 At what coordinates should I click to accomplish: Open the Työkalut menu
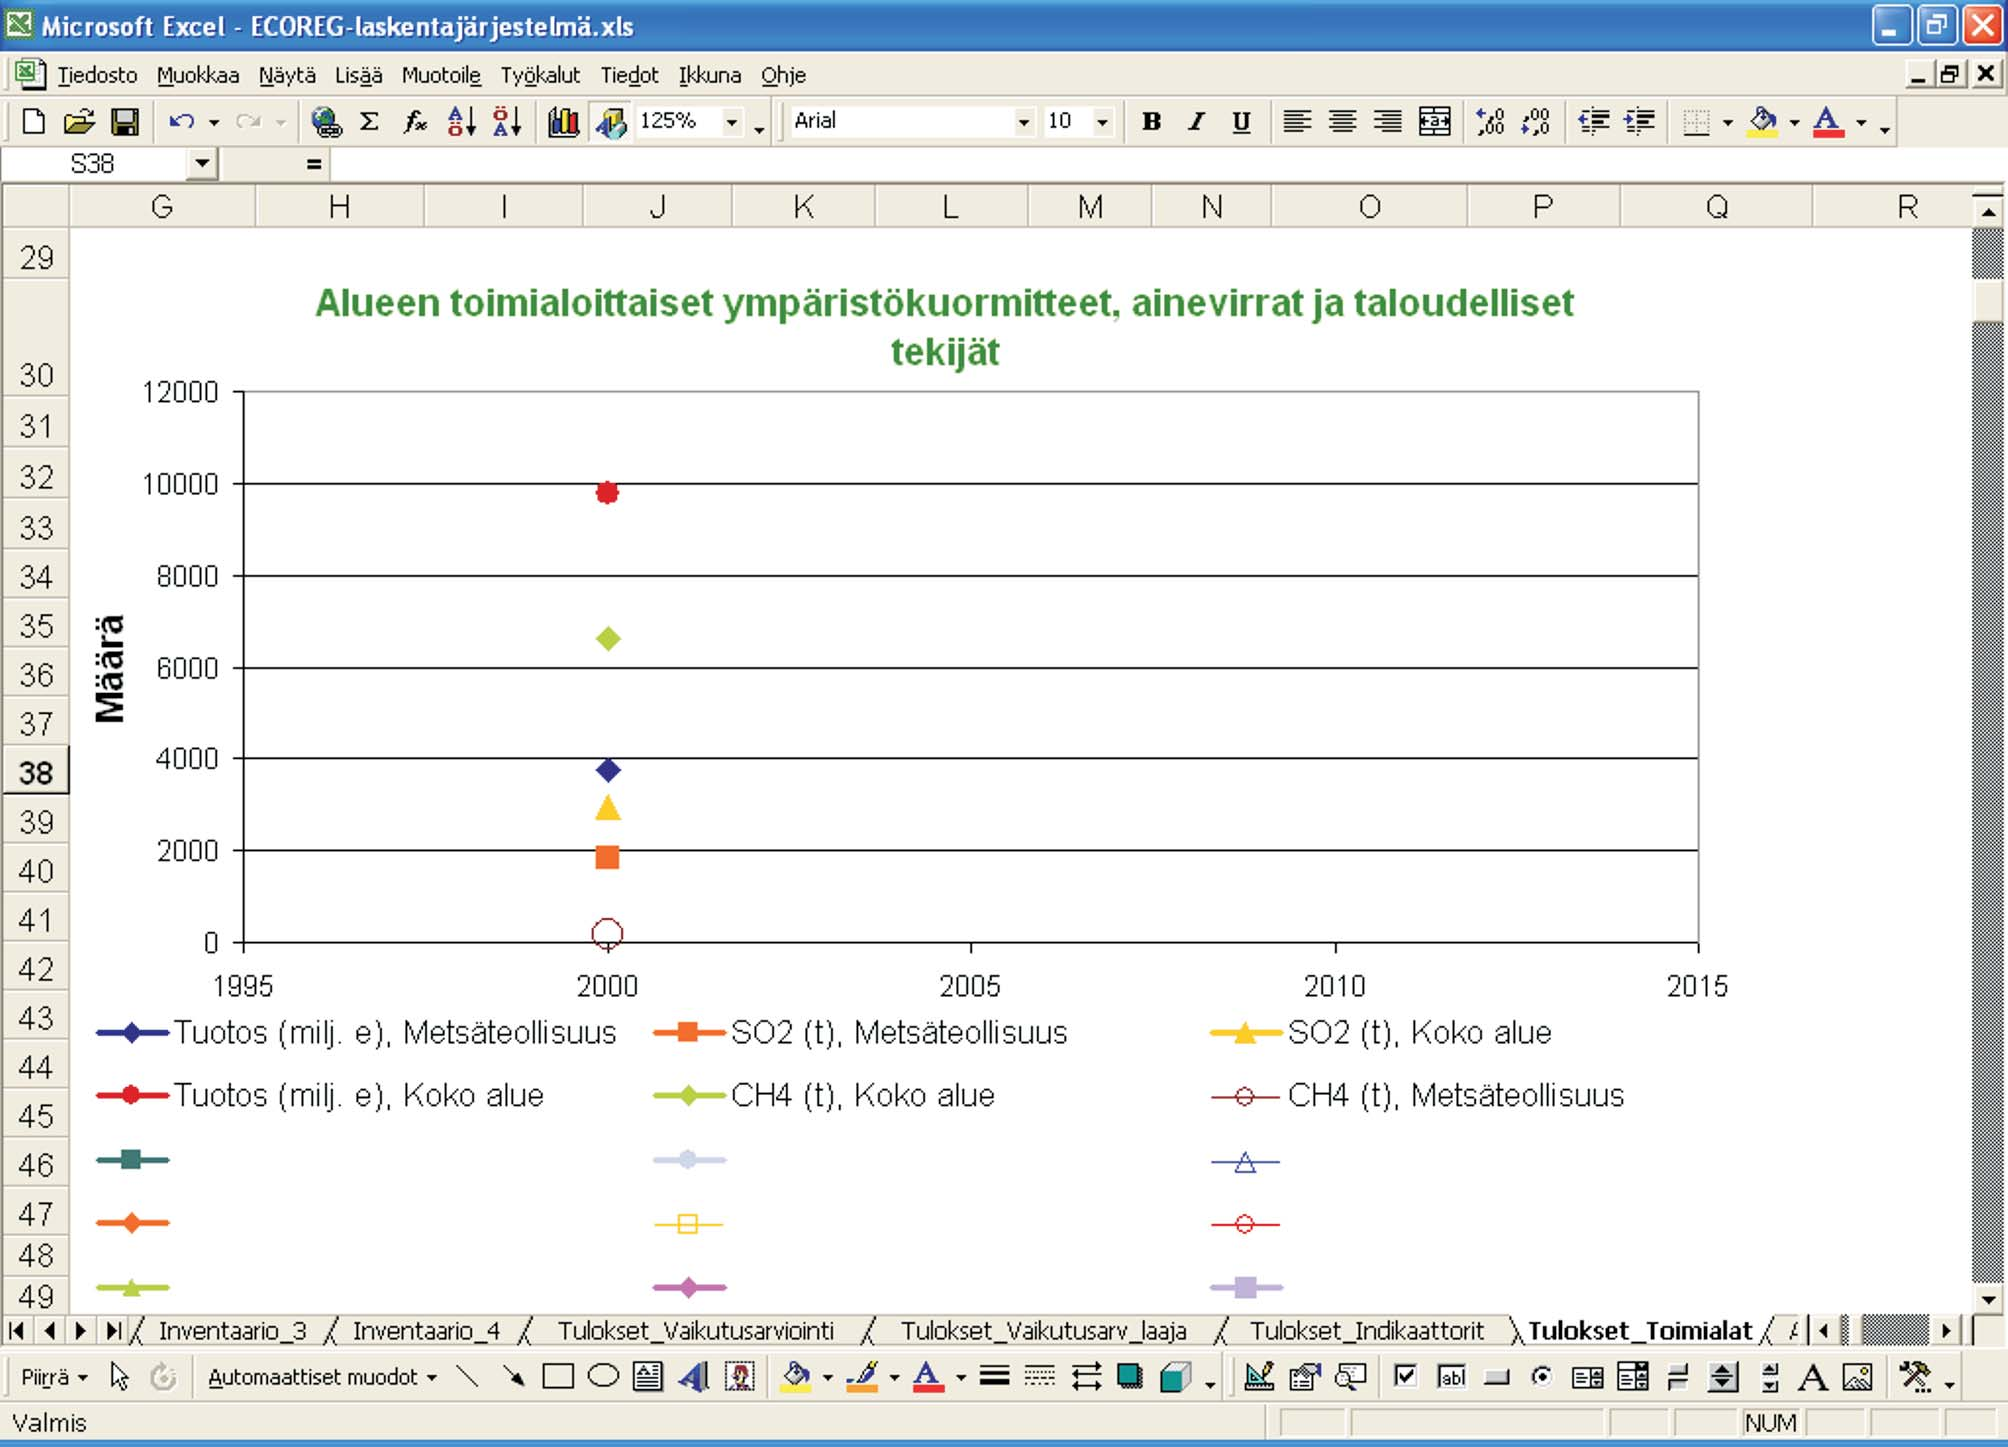tap(540, 75)
